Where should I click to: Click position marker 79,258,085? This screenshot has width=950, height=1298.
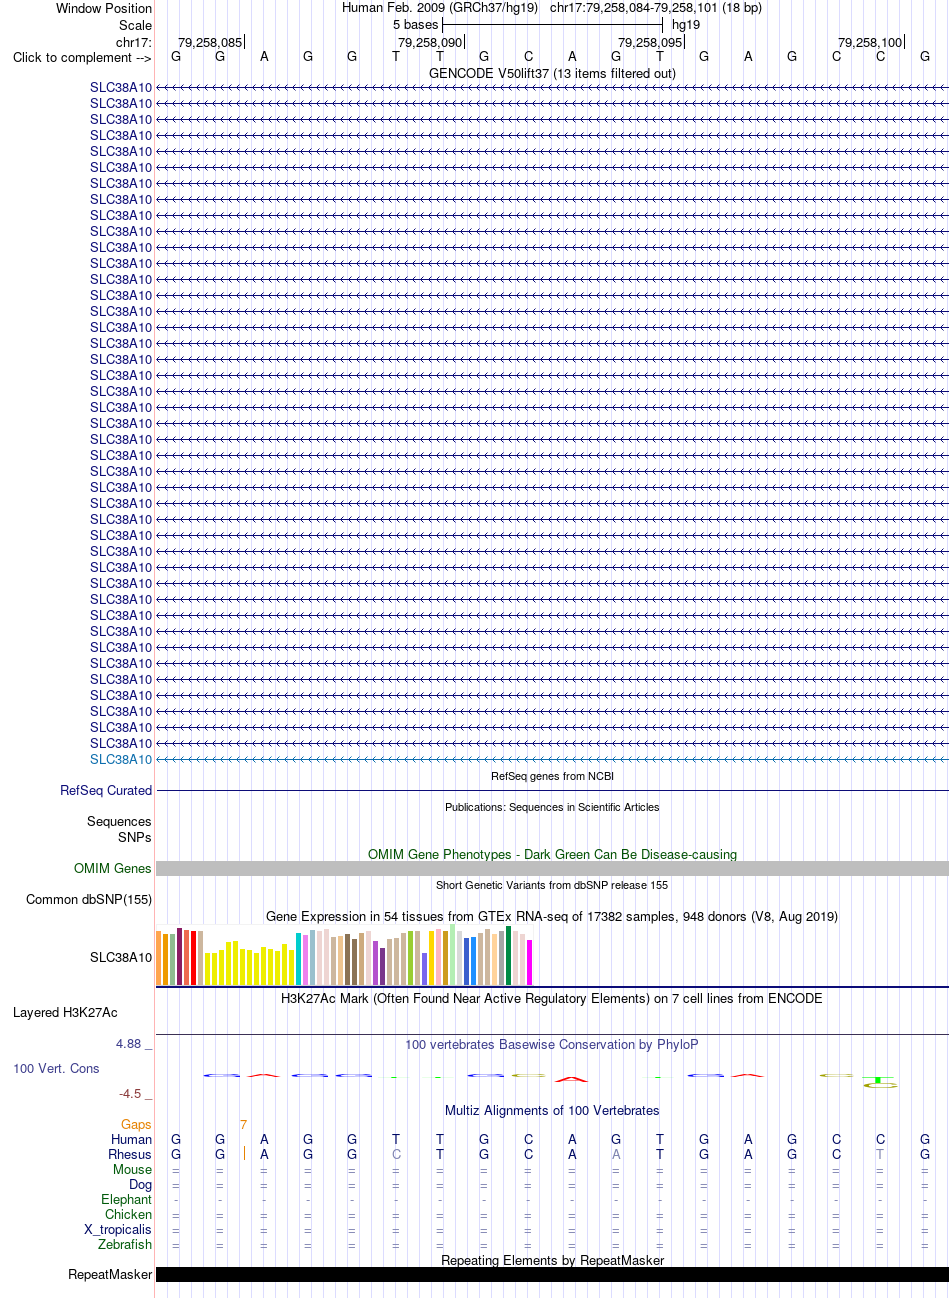[210, 42]
